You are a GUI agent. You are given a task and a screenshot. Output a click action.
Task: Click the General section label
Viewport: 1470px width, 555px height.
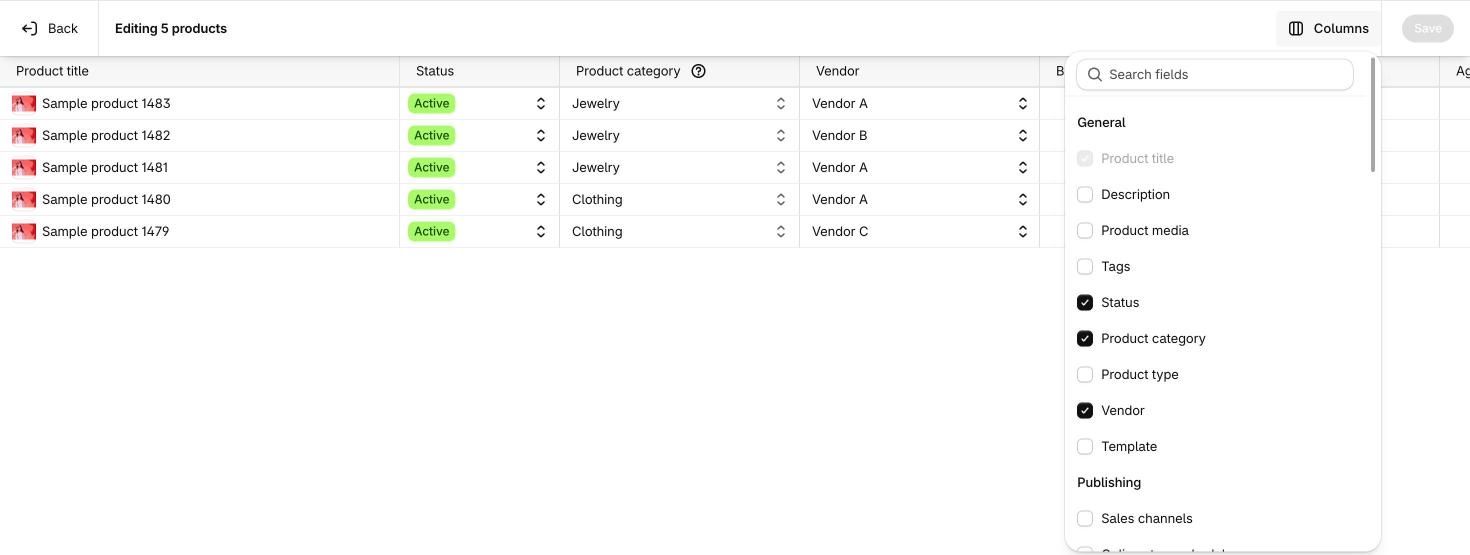[x=1101, y=122]
